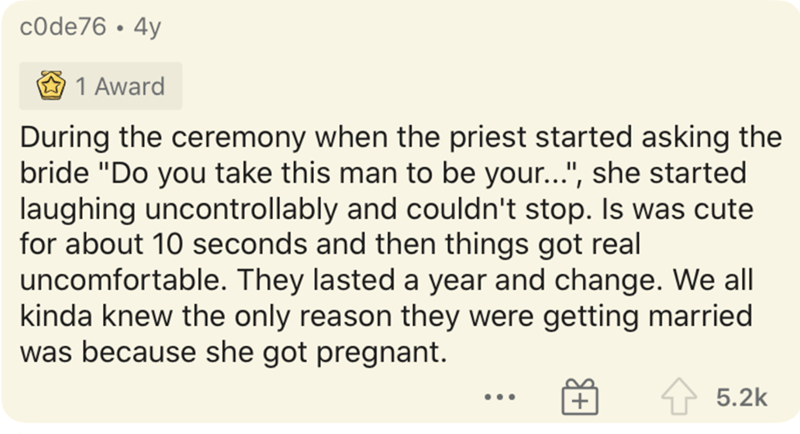The image size is (800, 434).
Task: Click the gold star award icon
Action: tap(51, 85)
